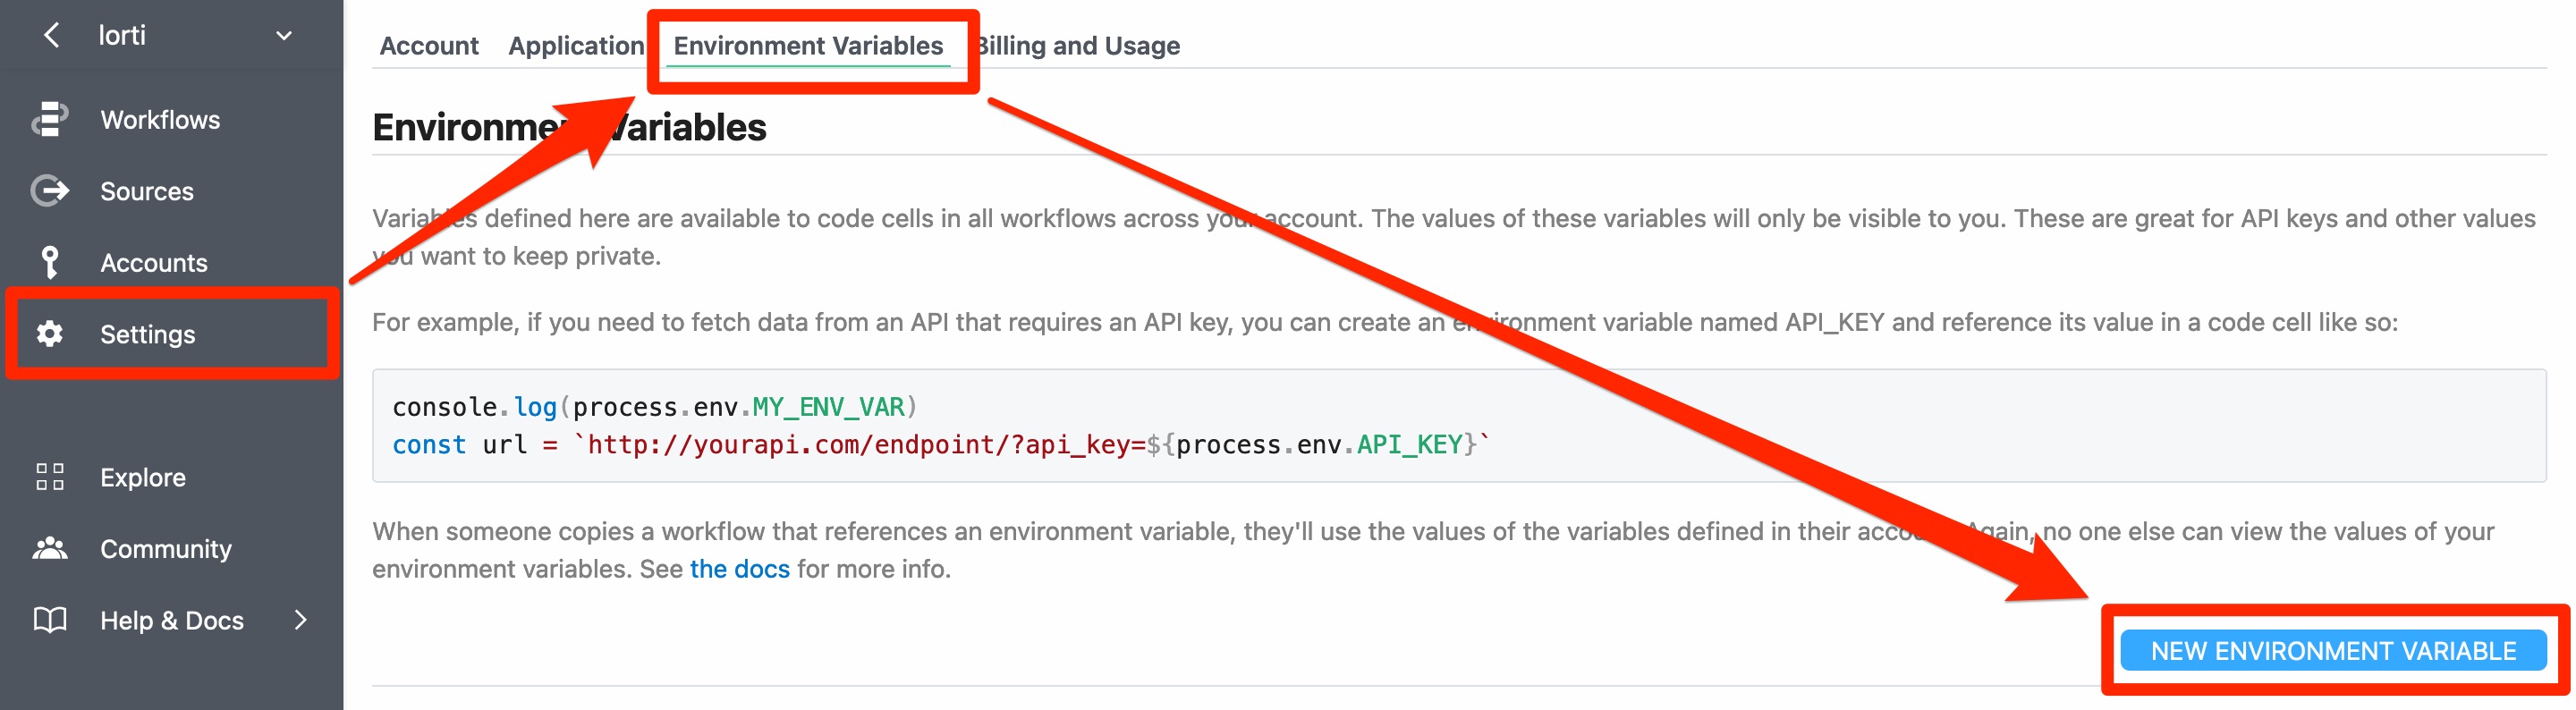2576x710 pixels.
Task: Click the Community people icon
Action: 50,548
